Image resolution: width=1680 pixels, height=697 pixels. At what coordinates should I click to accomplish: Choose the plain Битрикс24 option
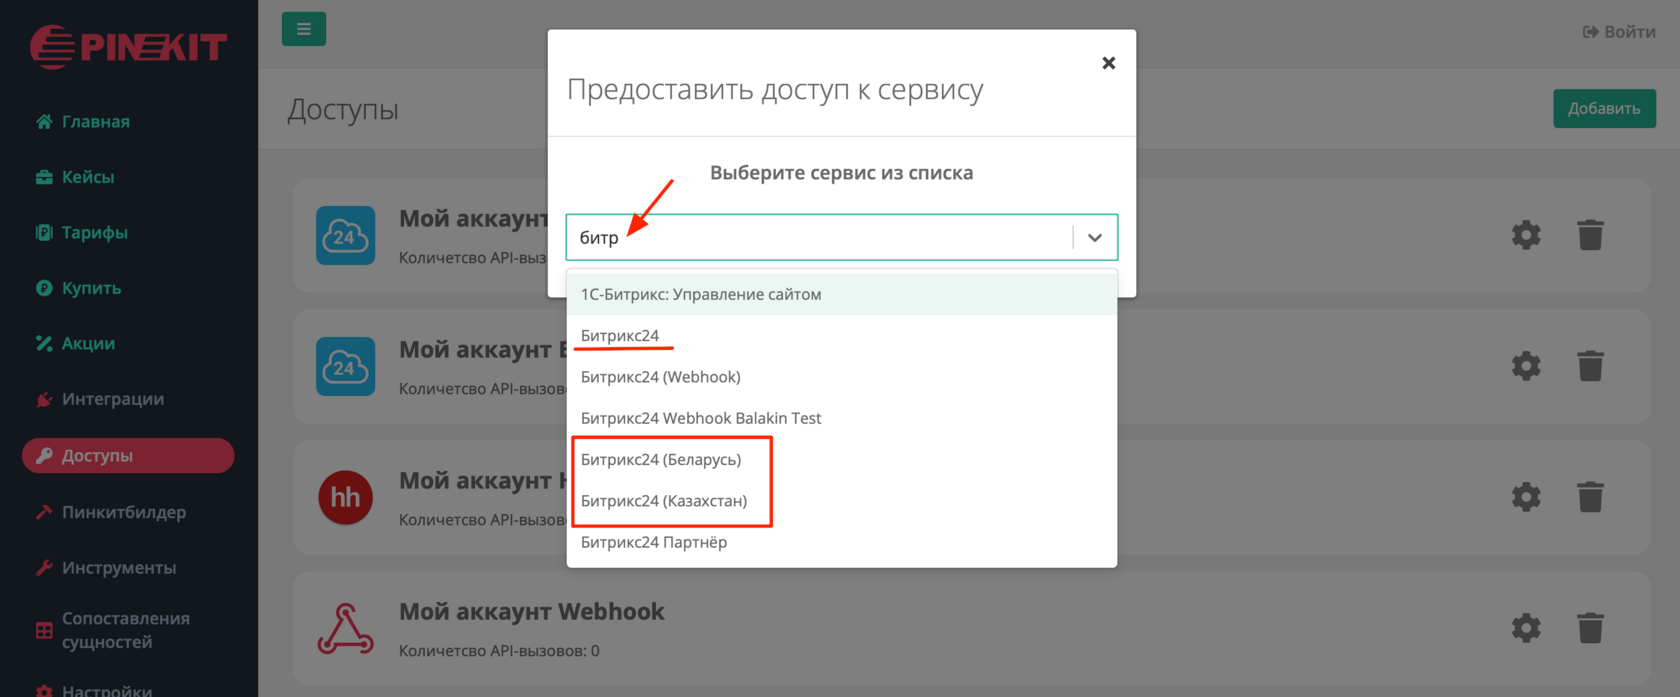(x=842, y=336)
